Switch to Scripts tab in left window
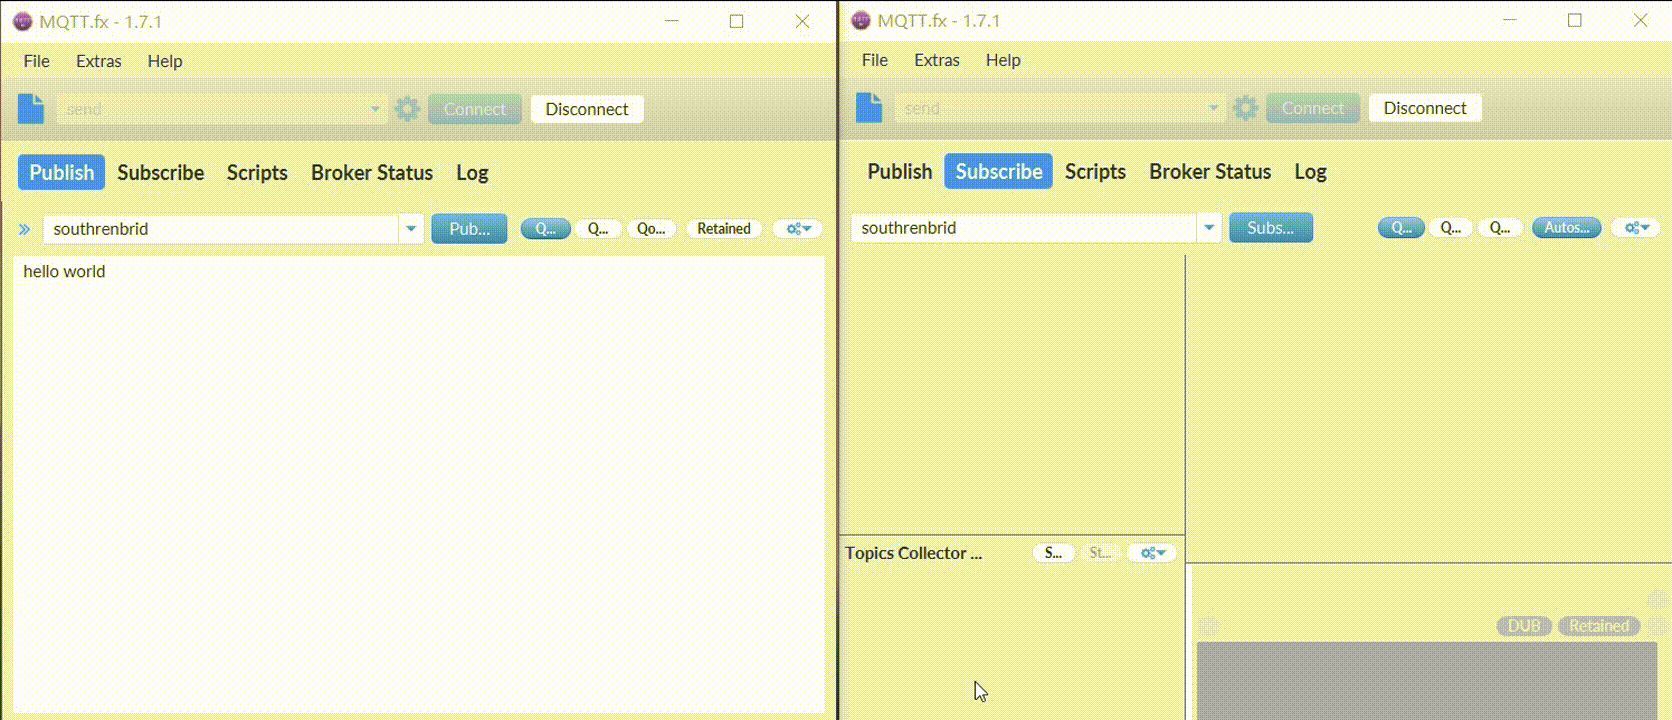1672x720 pixels. tap(257, 173)
